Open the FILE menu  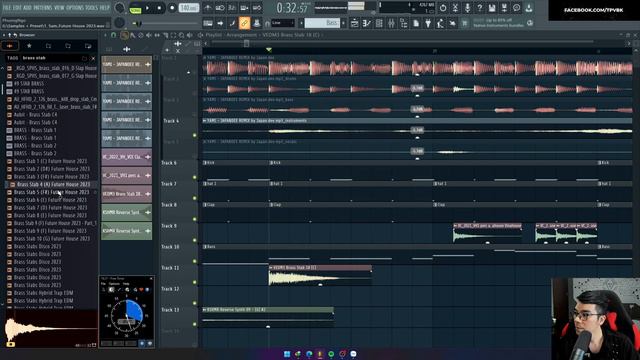[7, 7]
